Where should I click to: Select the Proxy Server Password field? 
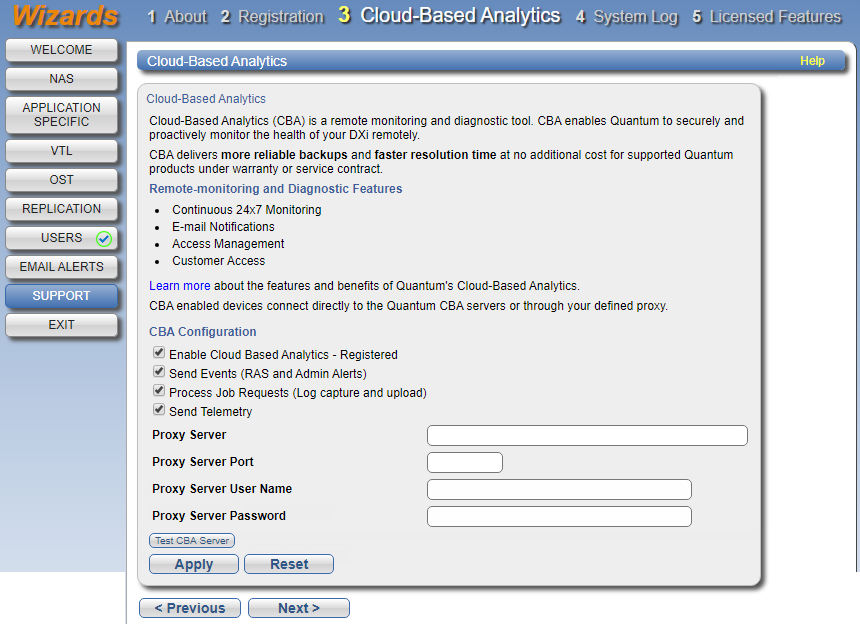coord(559,516)
